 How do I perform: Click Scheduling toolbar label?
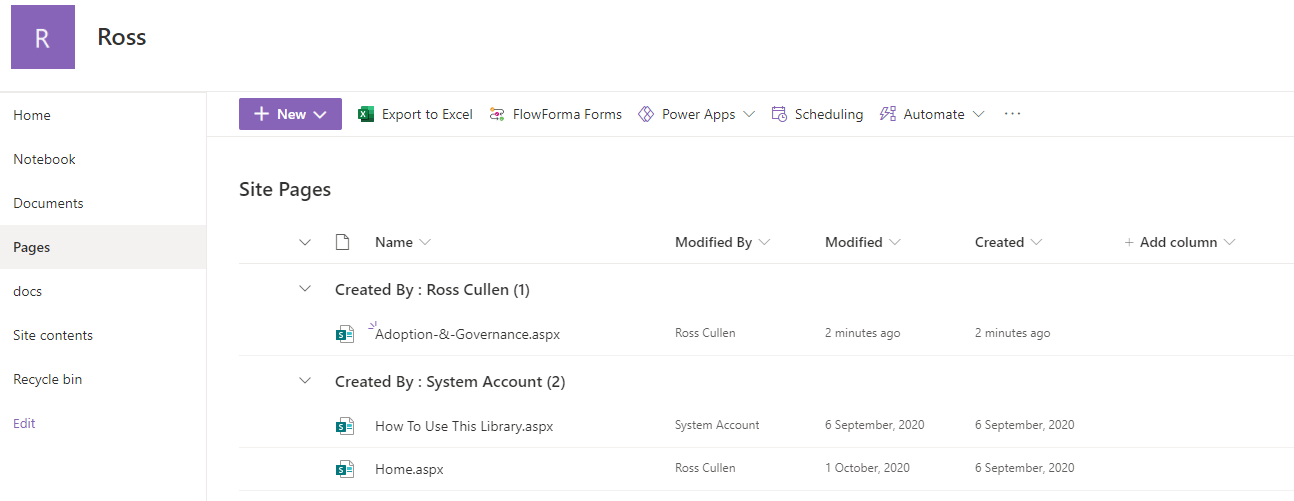[x=829, y=114]
